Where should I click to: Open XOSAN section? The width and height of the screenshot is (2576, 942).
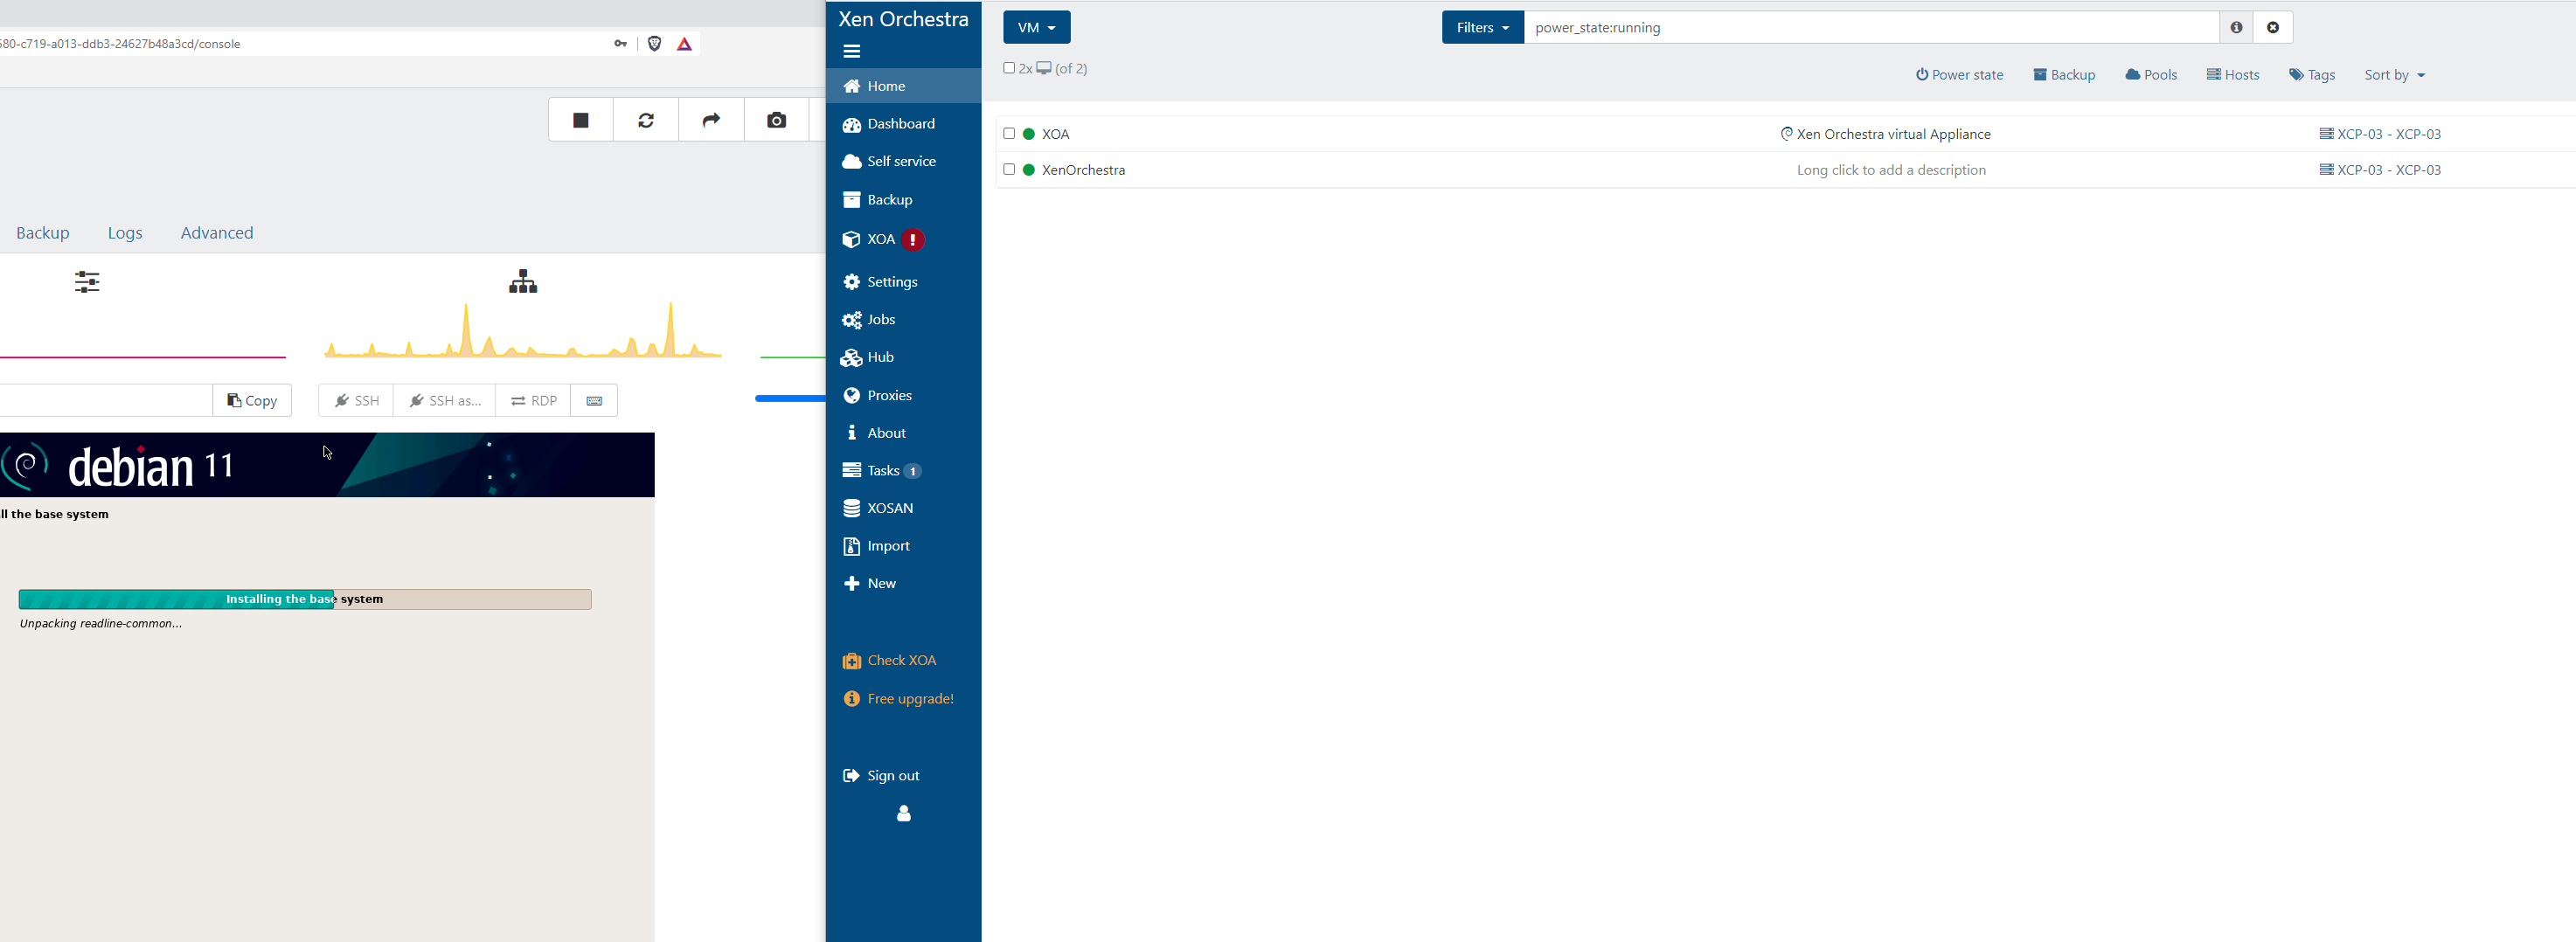click(x=903, y=508)
